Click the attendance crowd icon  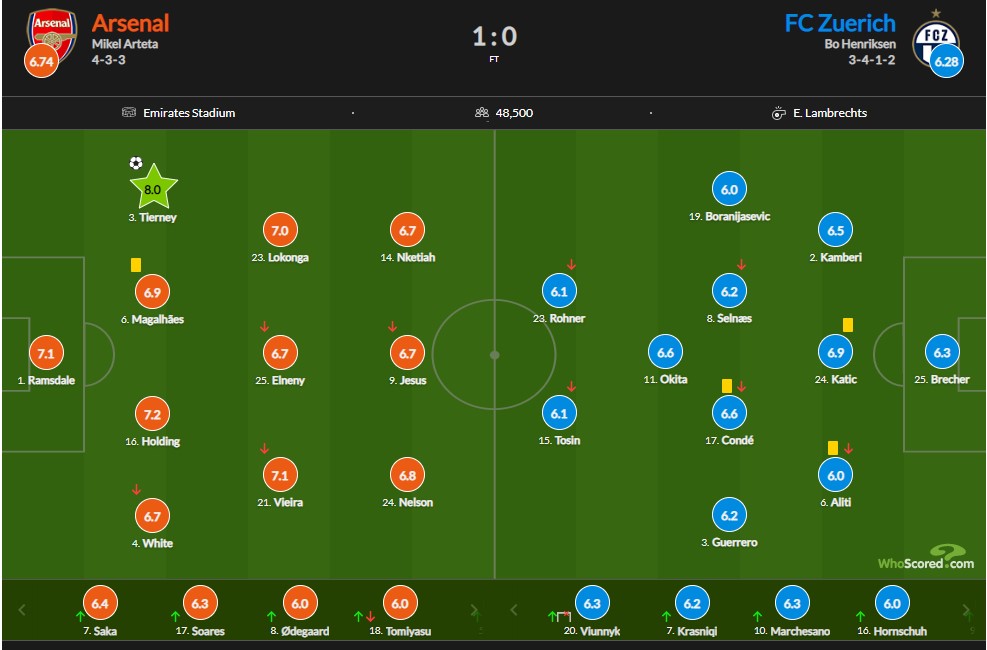[x=482, y=113]
